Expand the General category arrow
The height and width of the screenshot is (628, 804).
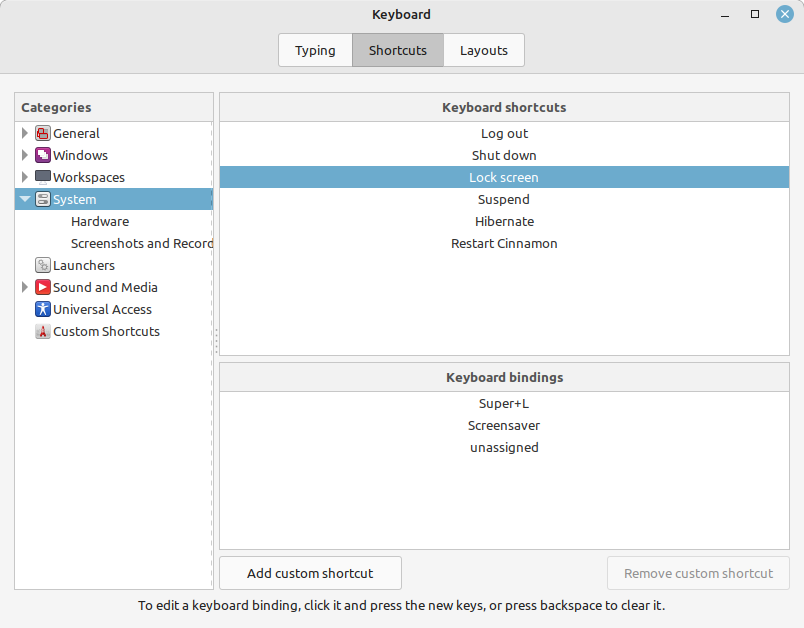pyautogui.click(x=25, y=133)
